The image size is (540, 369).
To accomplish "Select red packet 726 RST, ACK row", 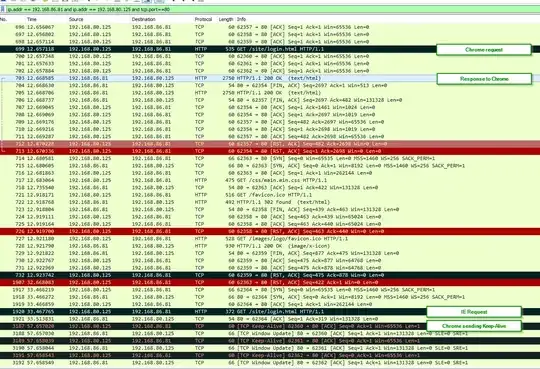I will click(x=270, y=231).
